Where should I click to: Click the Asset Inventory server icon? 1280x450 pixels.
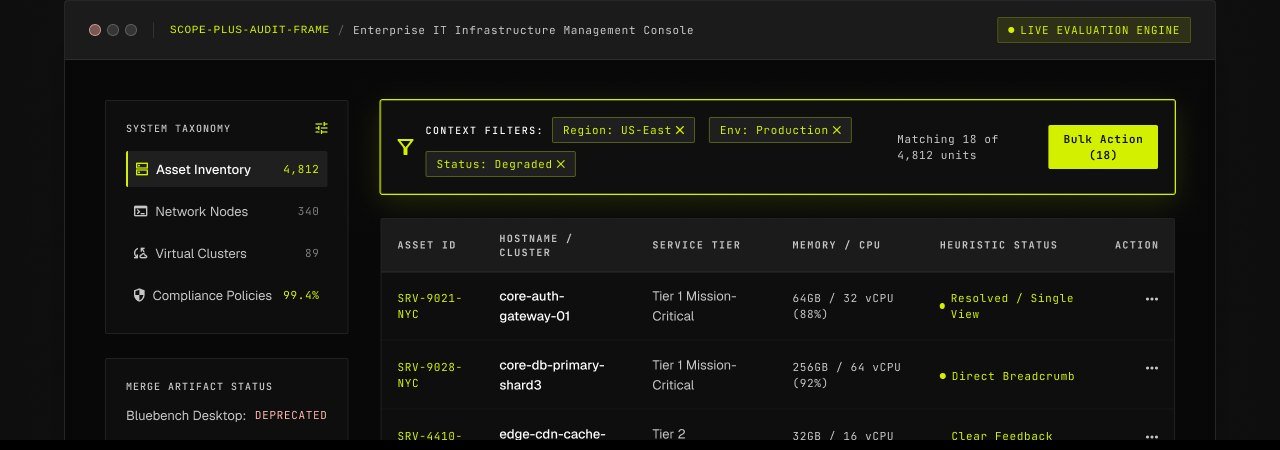(142, 170)
